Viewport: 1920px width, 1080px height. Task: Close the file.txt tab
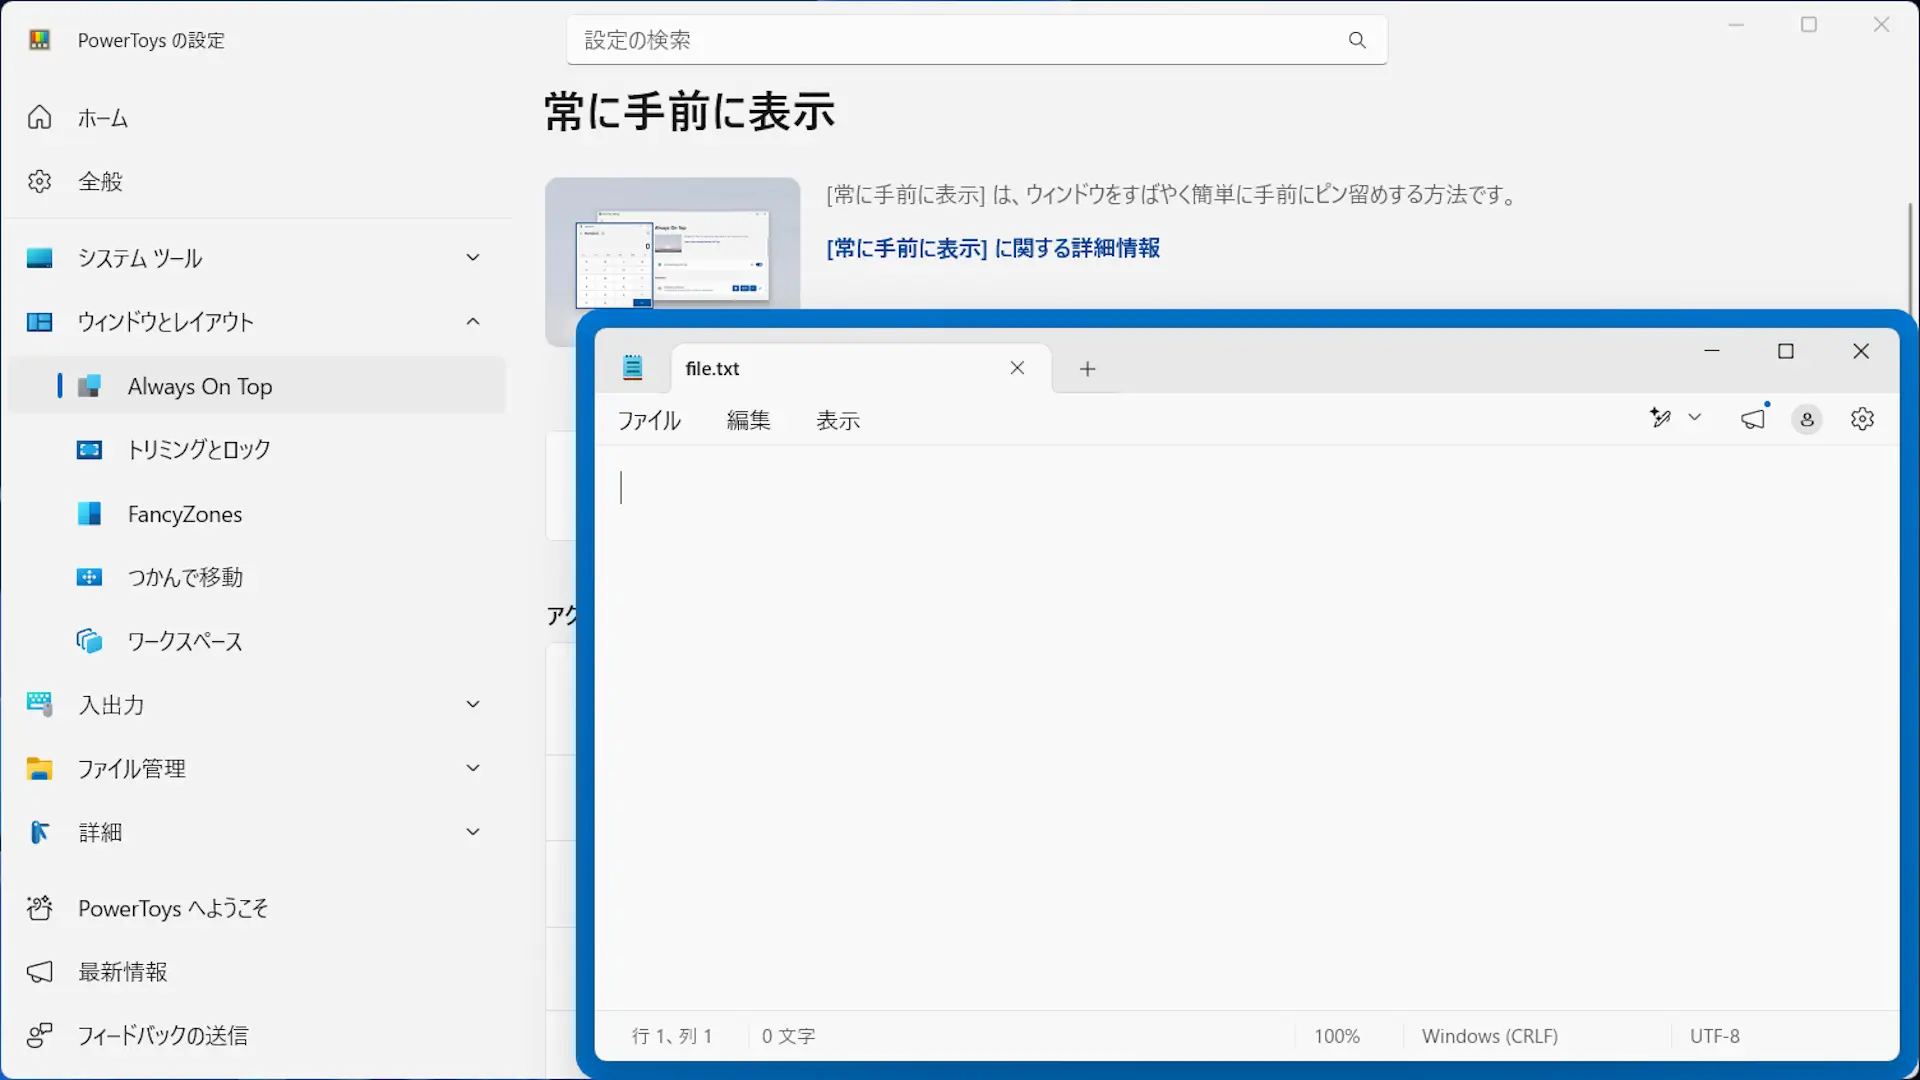click(x=1017, y=368)
